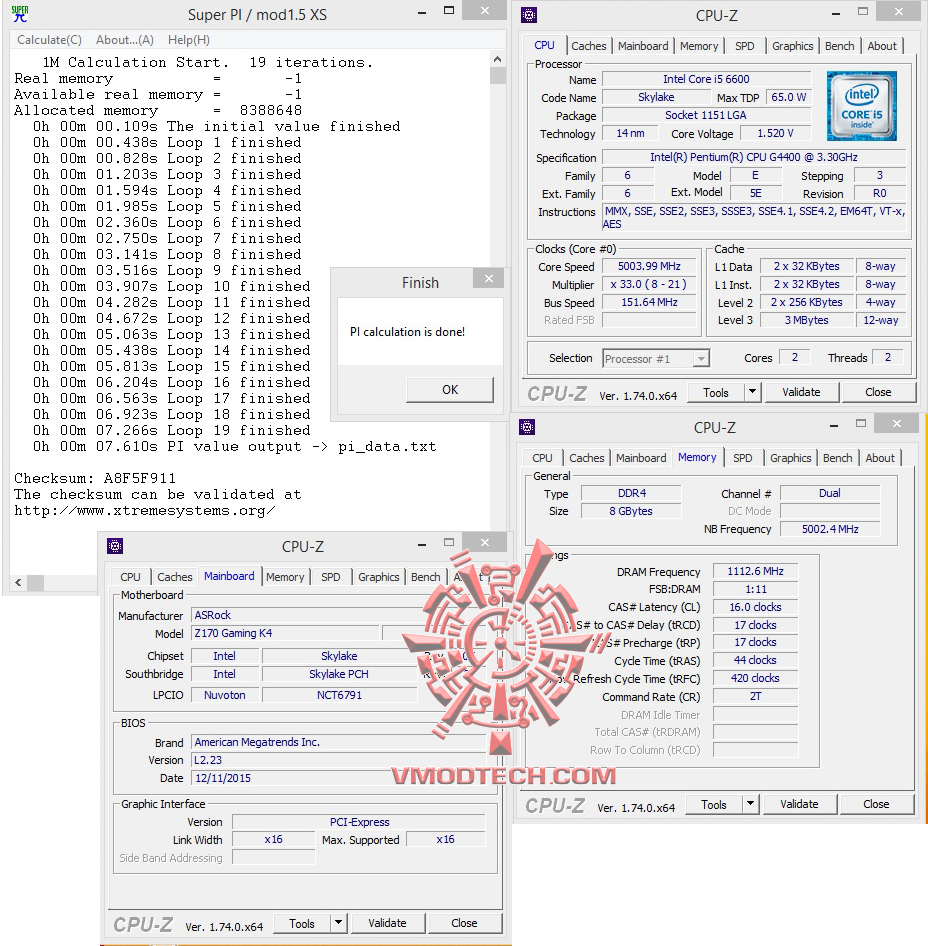The height and width of the screenshot is (946, 928).
Task: Switch to Caches tab in top CPU-Z window
Action: (x=588, y=46)
